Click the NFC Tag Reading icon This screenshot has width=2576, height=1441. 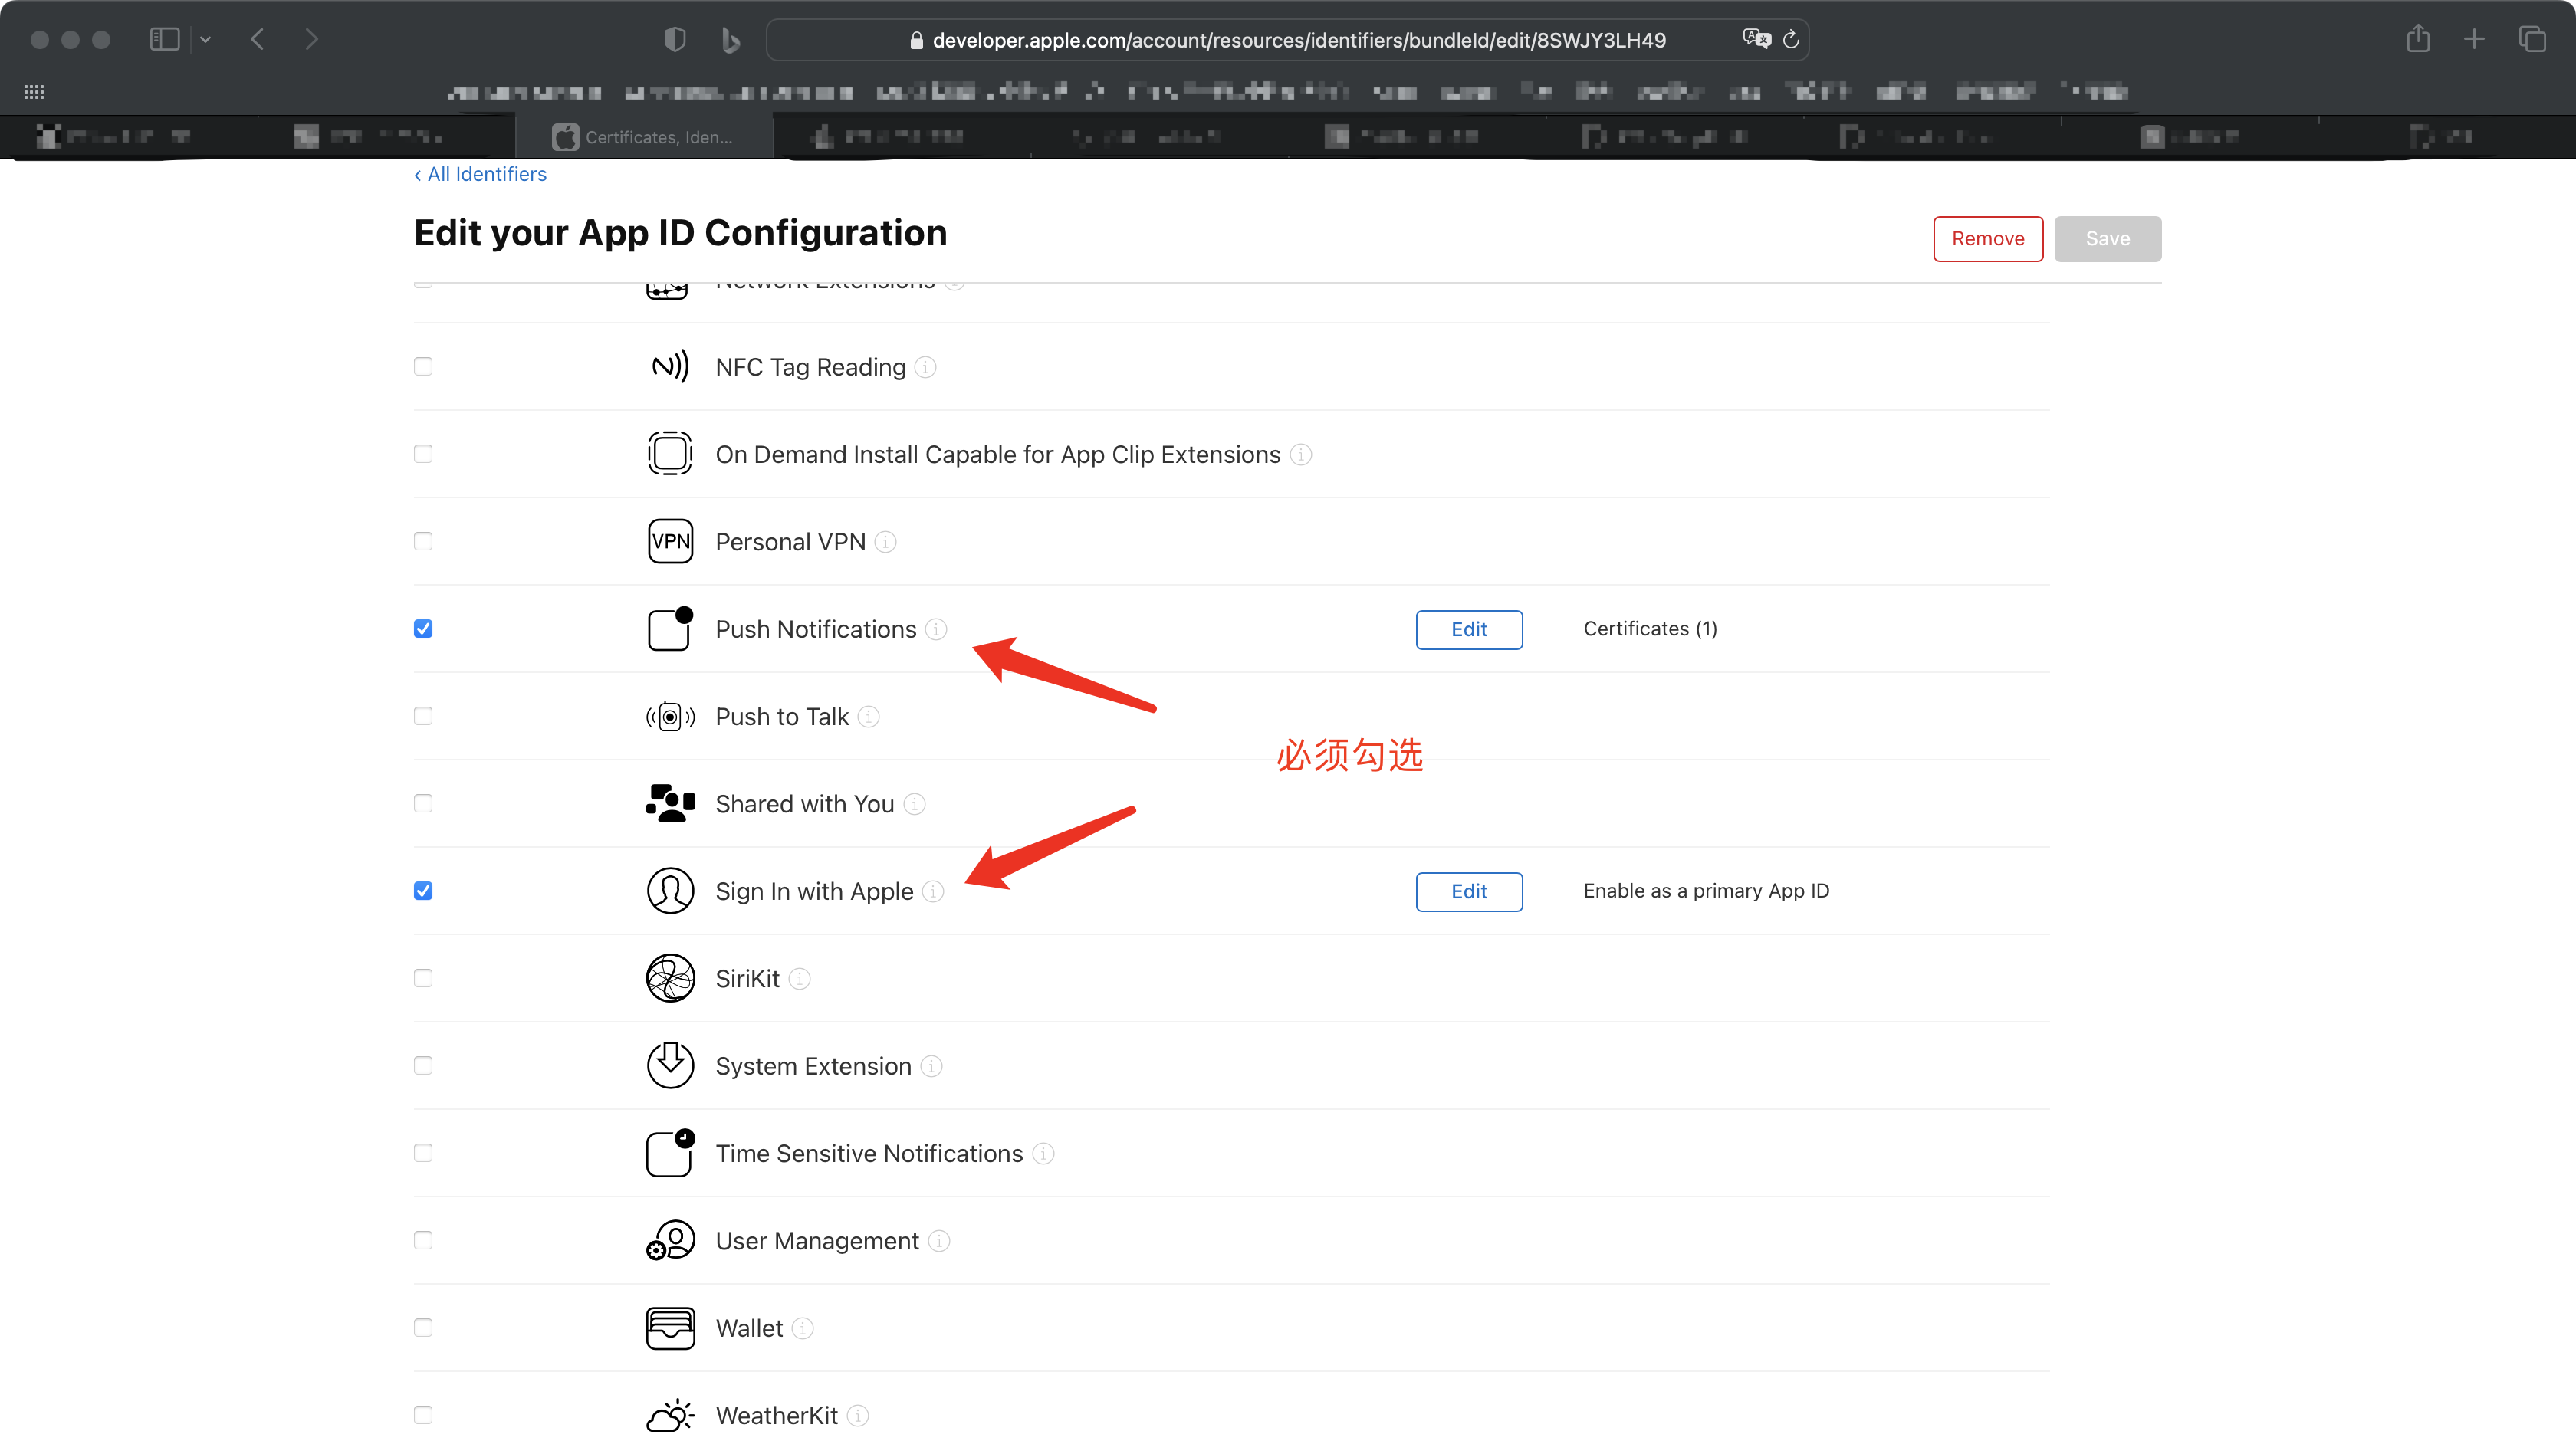670,367
